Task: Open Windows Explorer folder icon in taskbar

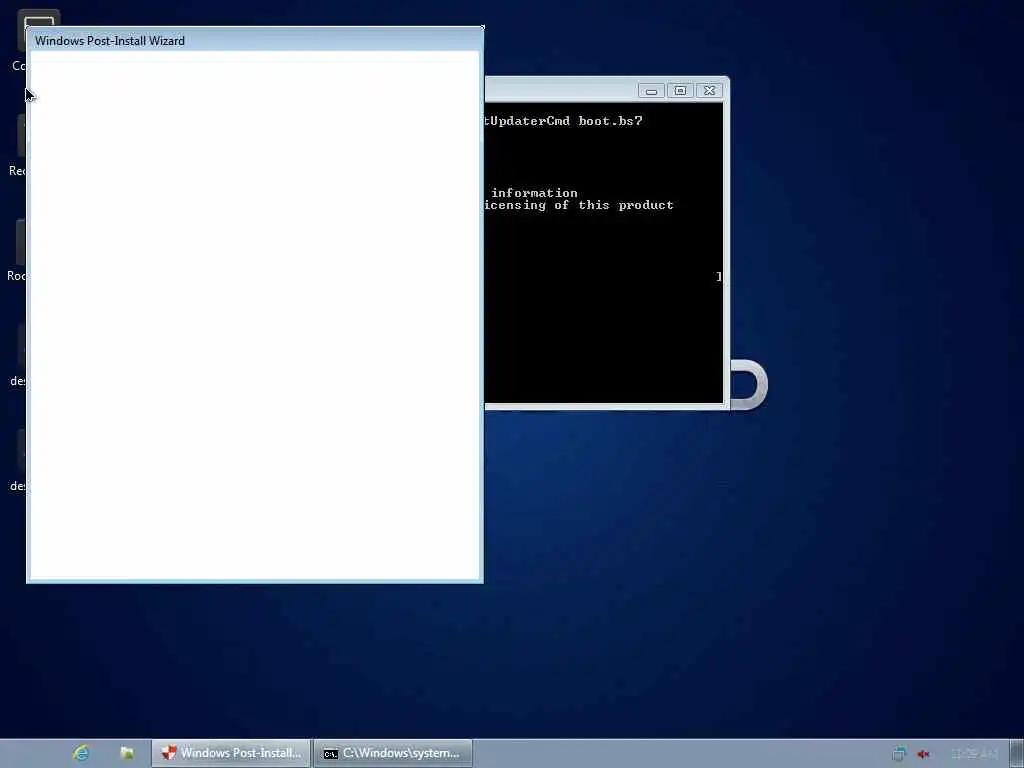Action: coord(127,753)
